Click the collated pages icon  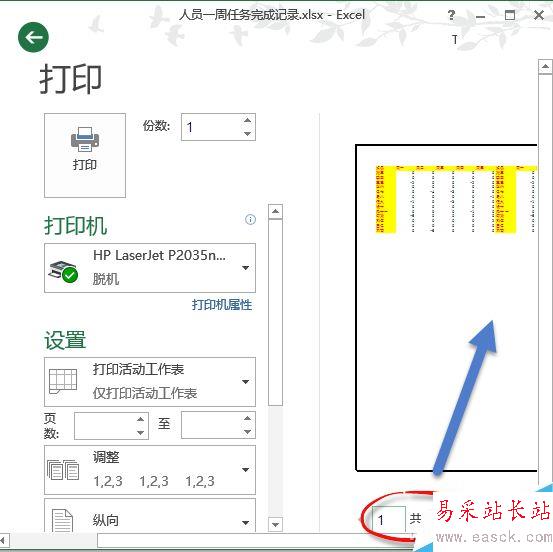(x=63, y=470)
